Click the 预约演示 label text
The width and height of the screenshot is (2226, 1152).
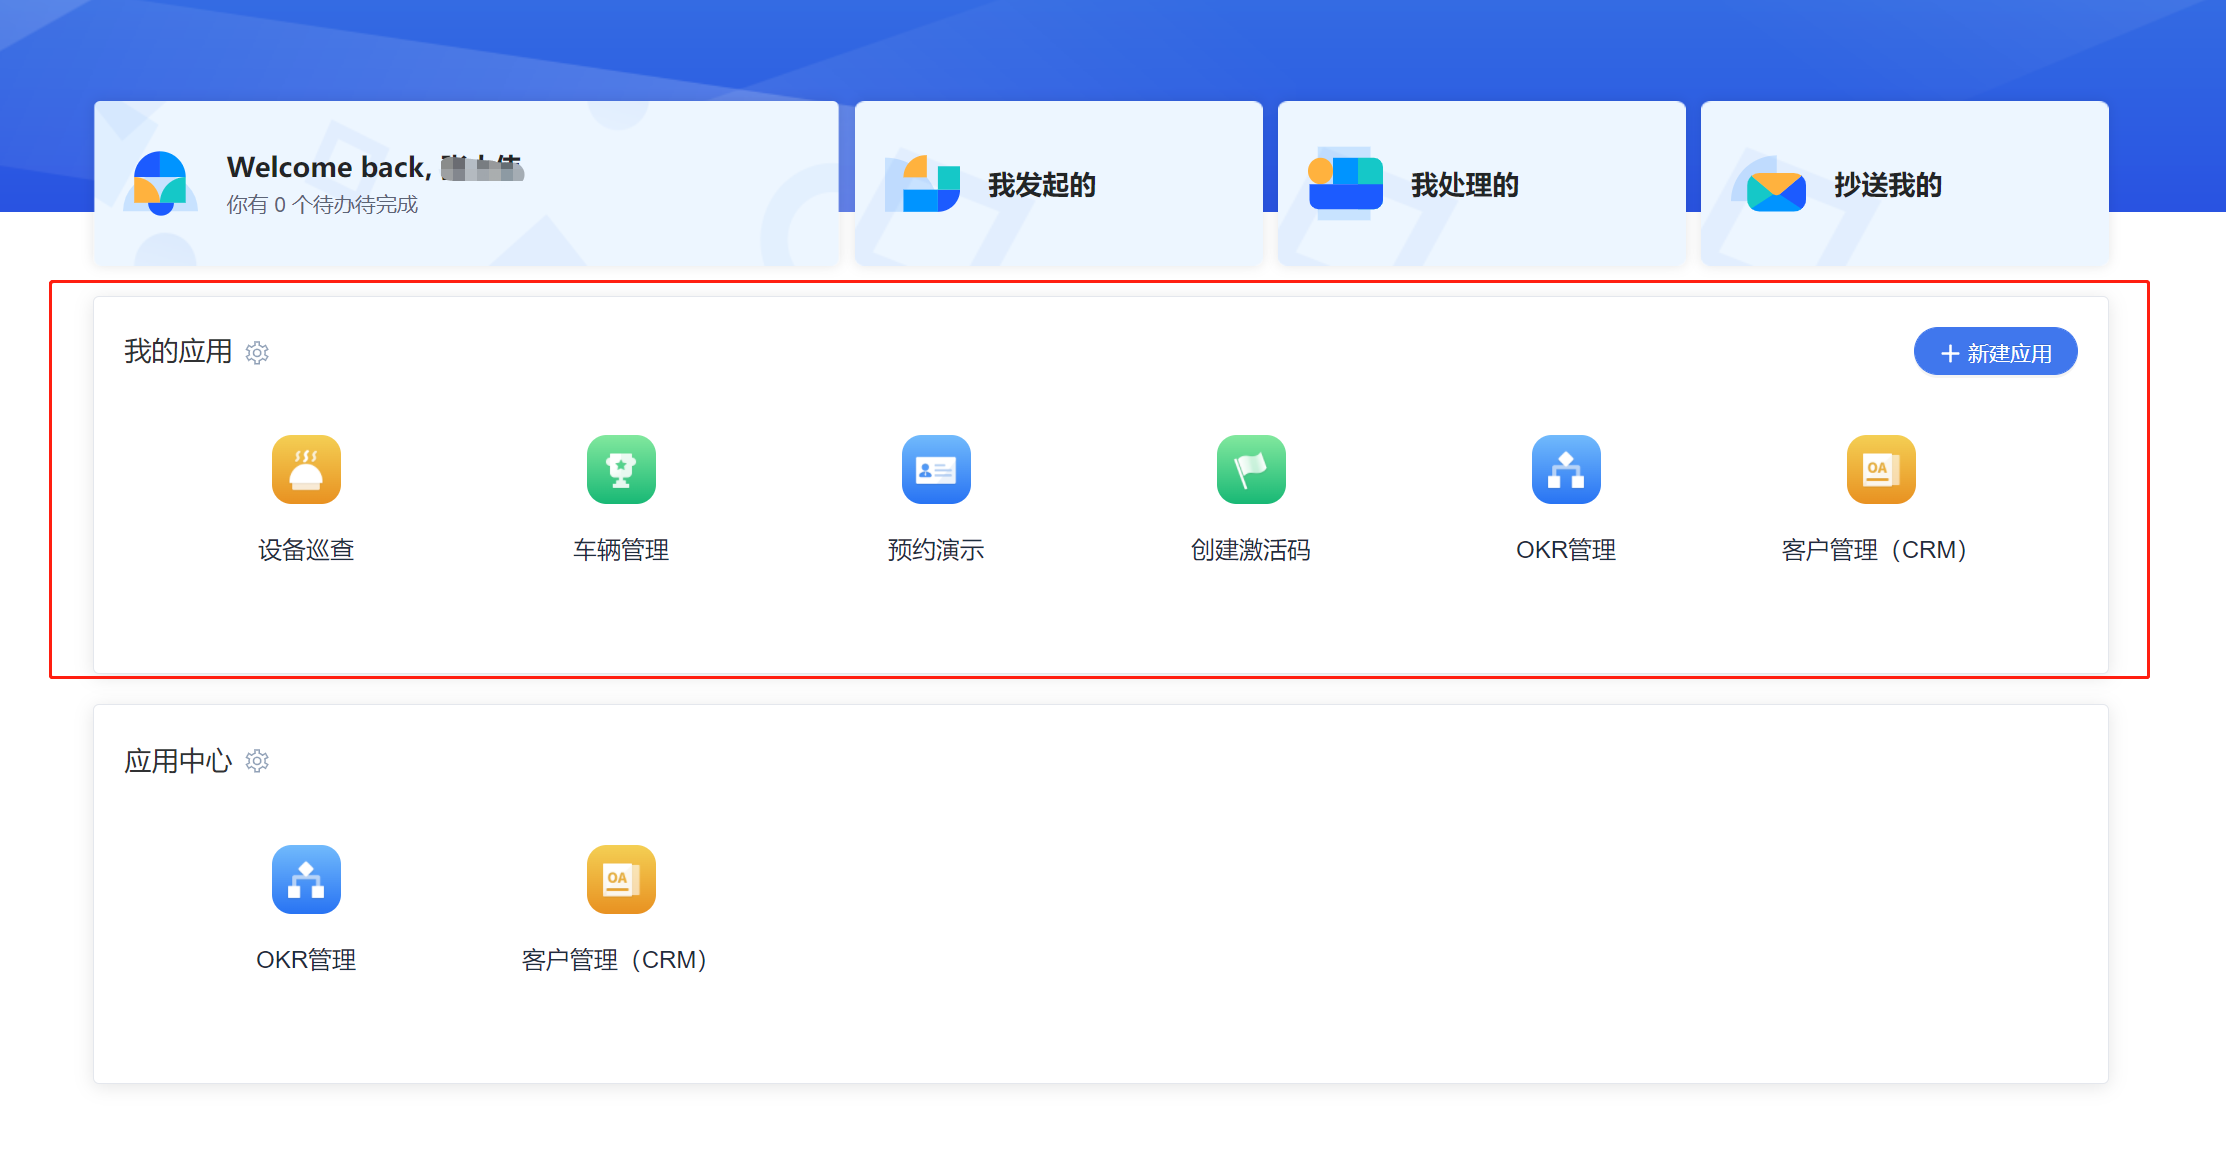tap(936, 550)
